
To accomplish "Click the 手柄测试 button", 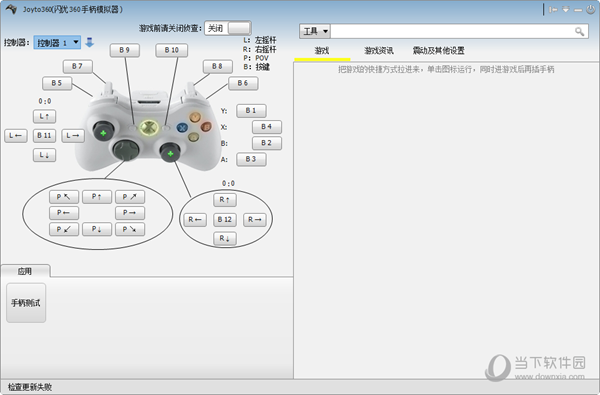I will click(x=26, y=303).
